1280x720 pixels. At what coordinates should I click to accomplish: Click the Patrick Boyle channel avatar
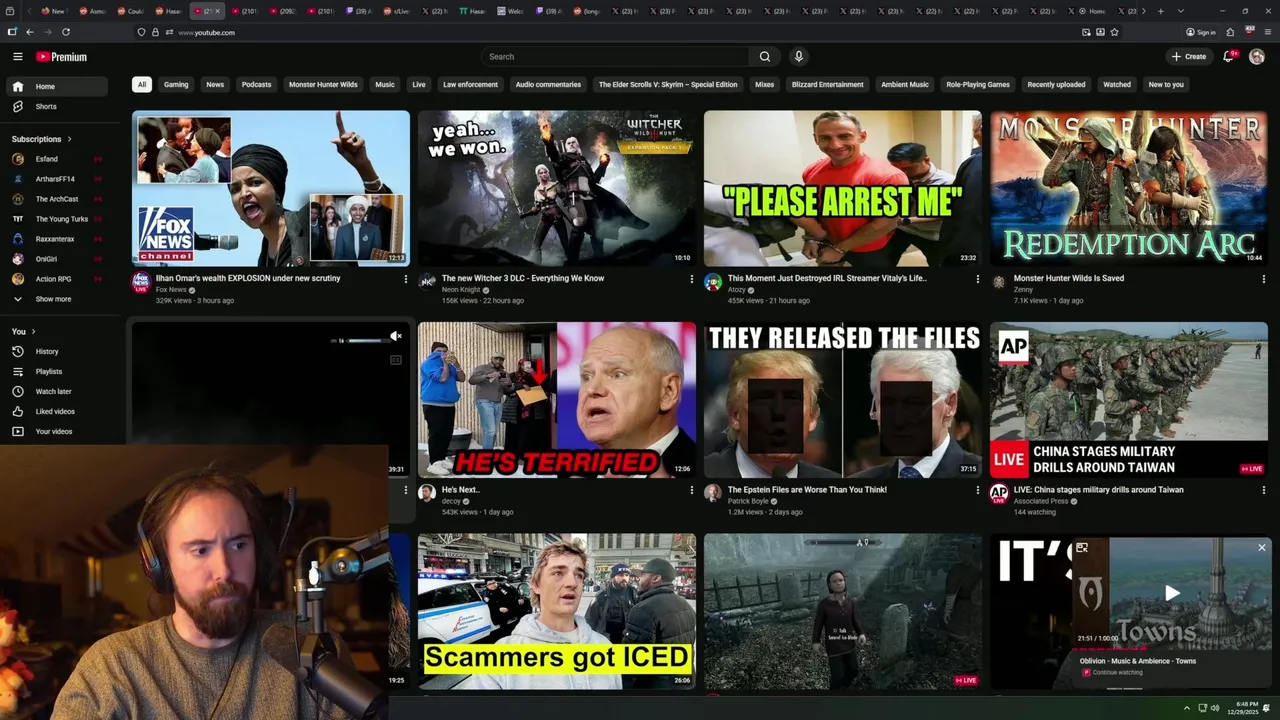[x=712, y=493]
